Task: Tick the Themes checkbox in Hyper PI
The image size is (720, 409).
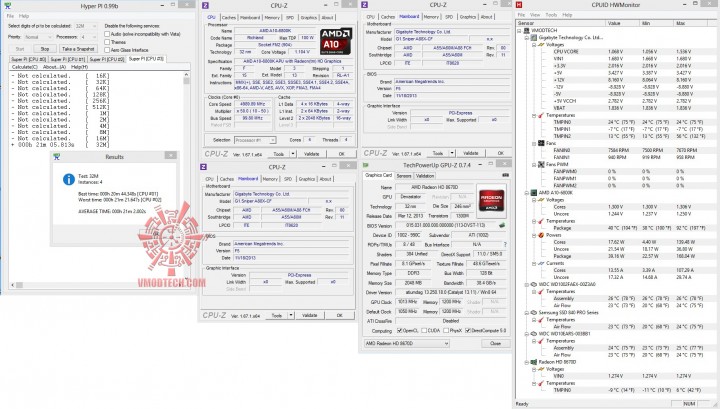Action: click(107, 42)
